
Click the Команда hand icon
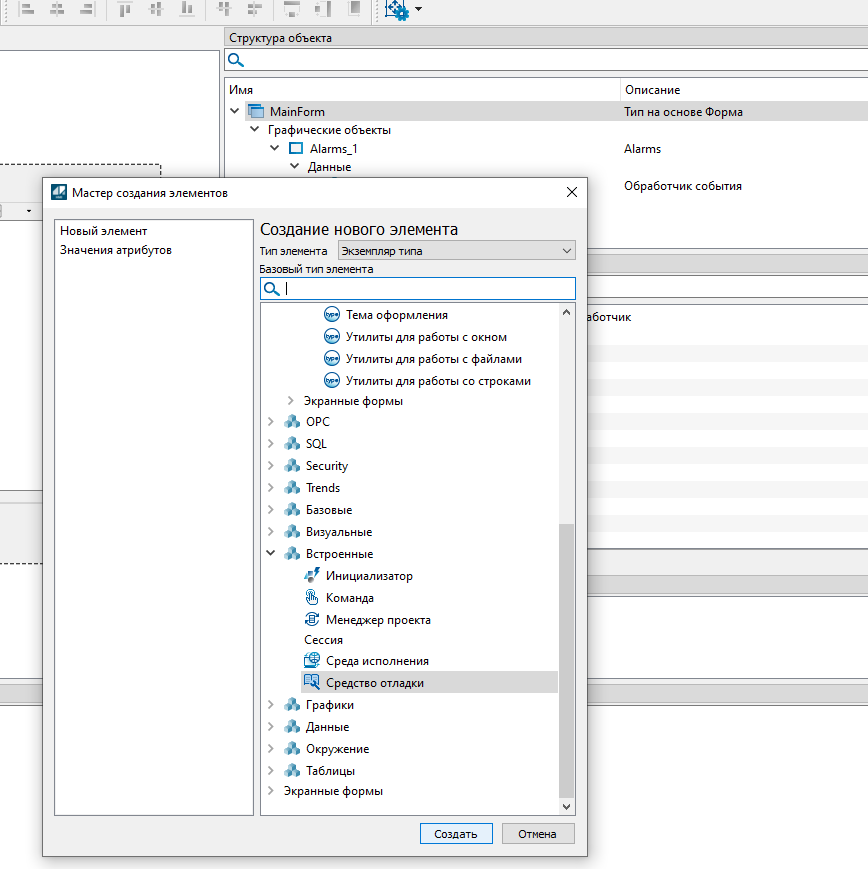pos(311,598)
